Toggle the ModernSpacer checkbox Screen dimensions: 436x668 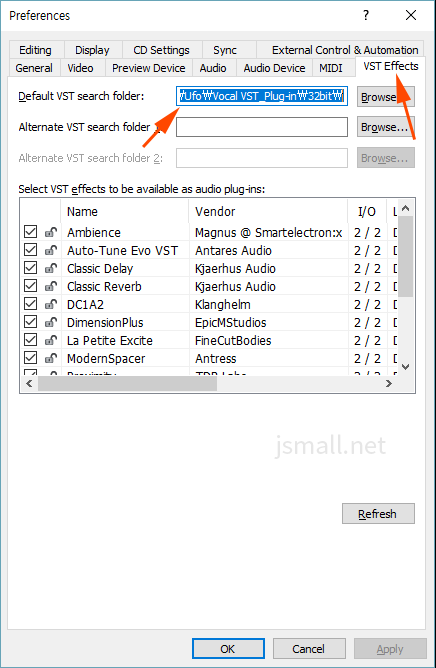pyautogui.click(x=30, y=358)
